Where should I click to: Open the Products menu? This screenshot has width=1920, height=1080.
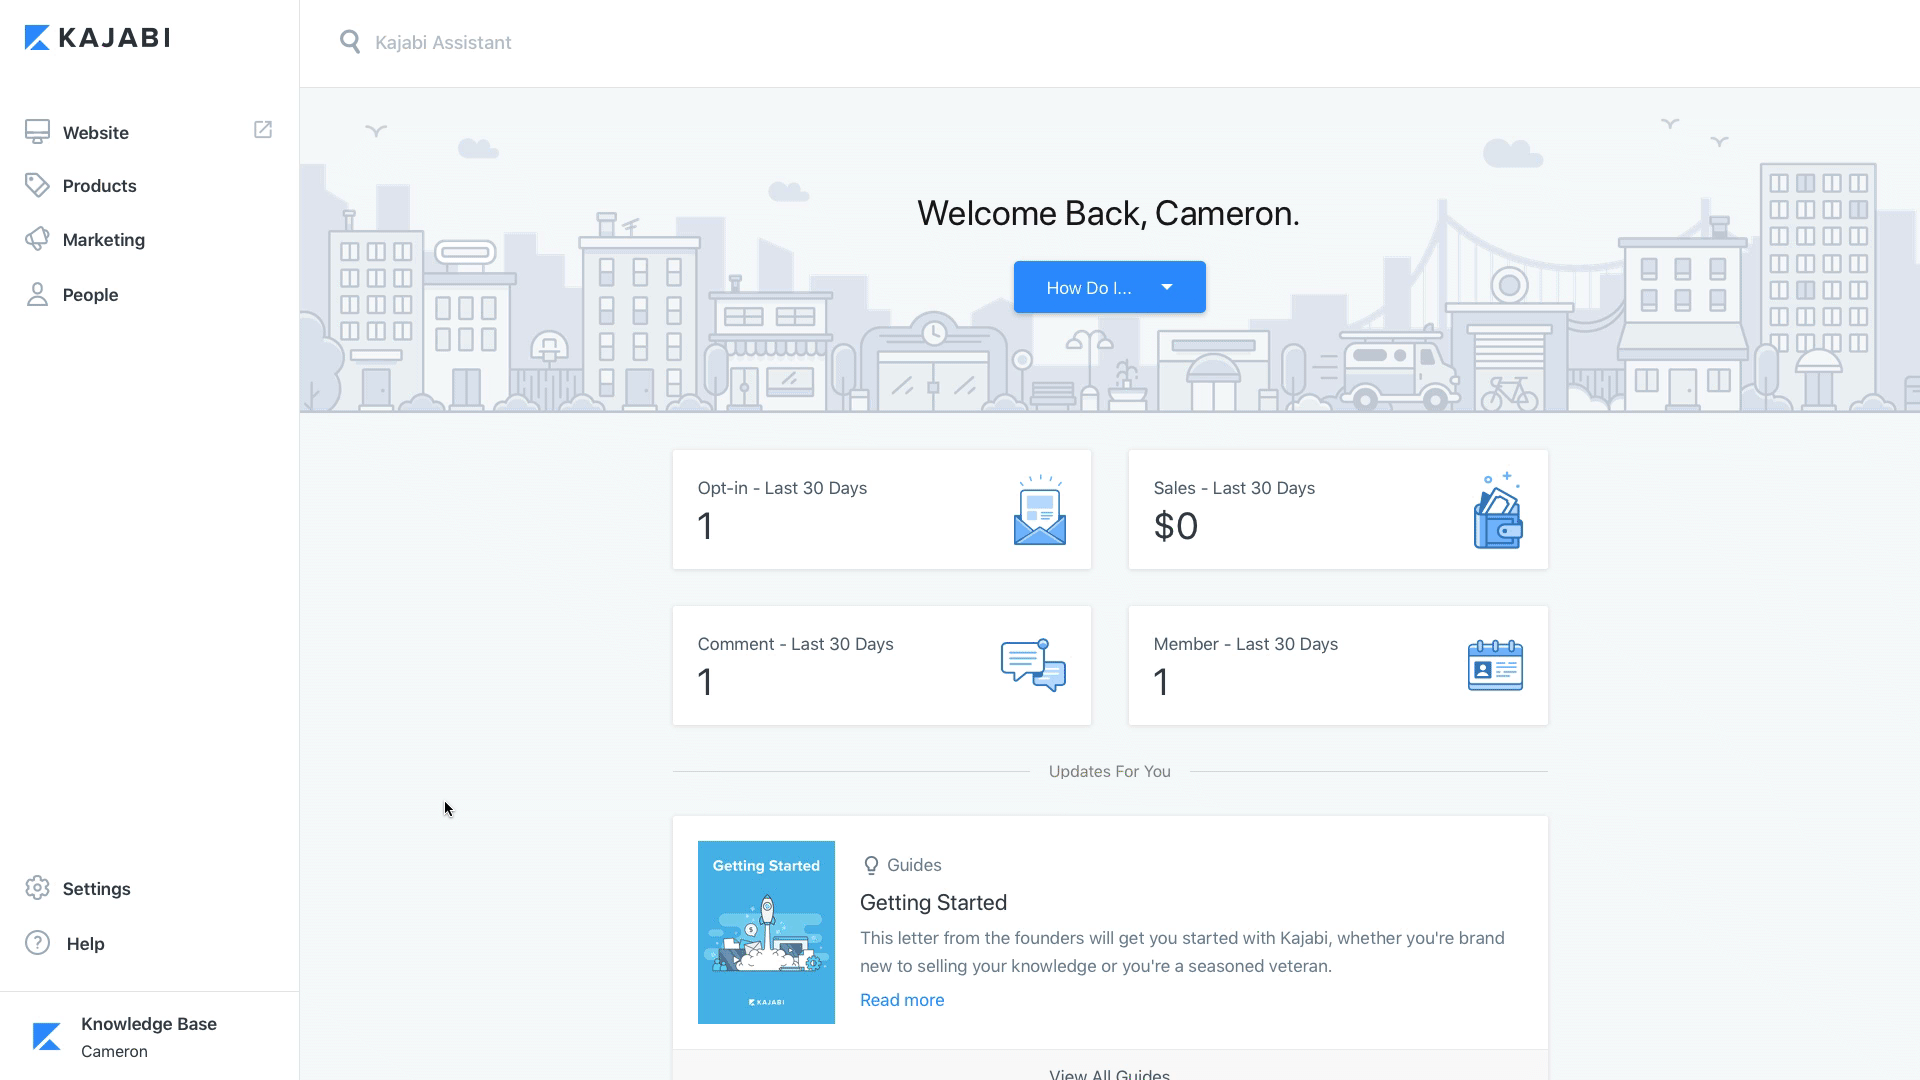[x=99, y=186]
